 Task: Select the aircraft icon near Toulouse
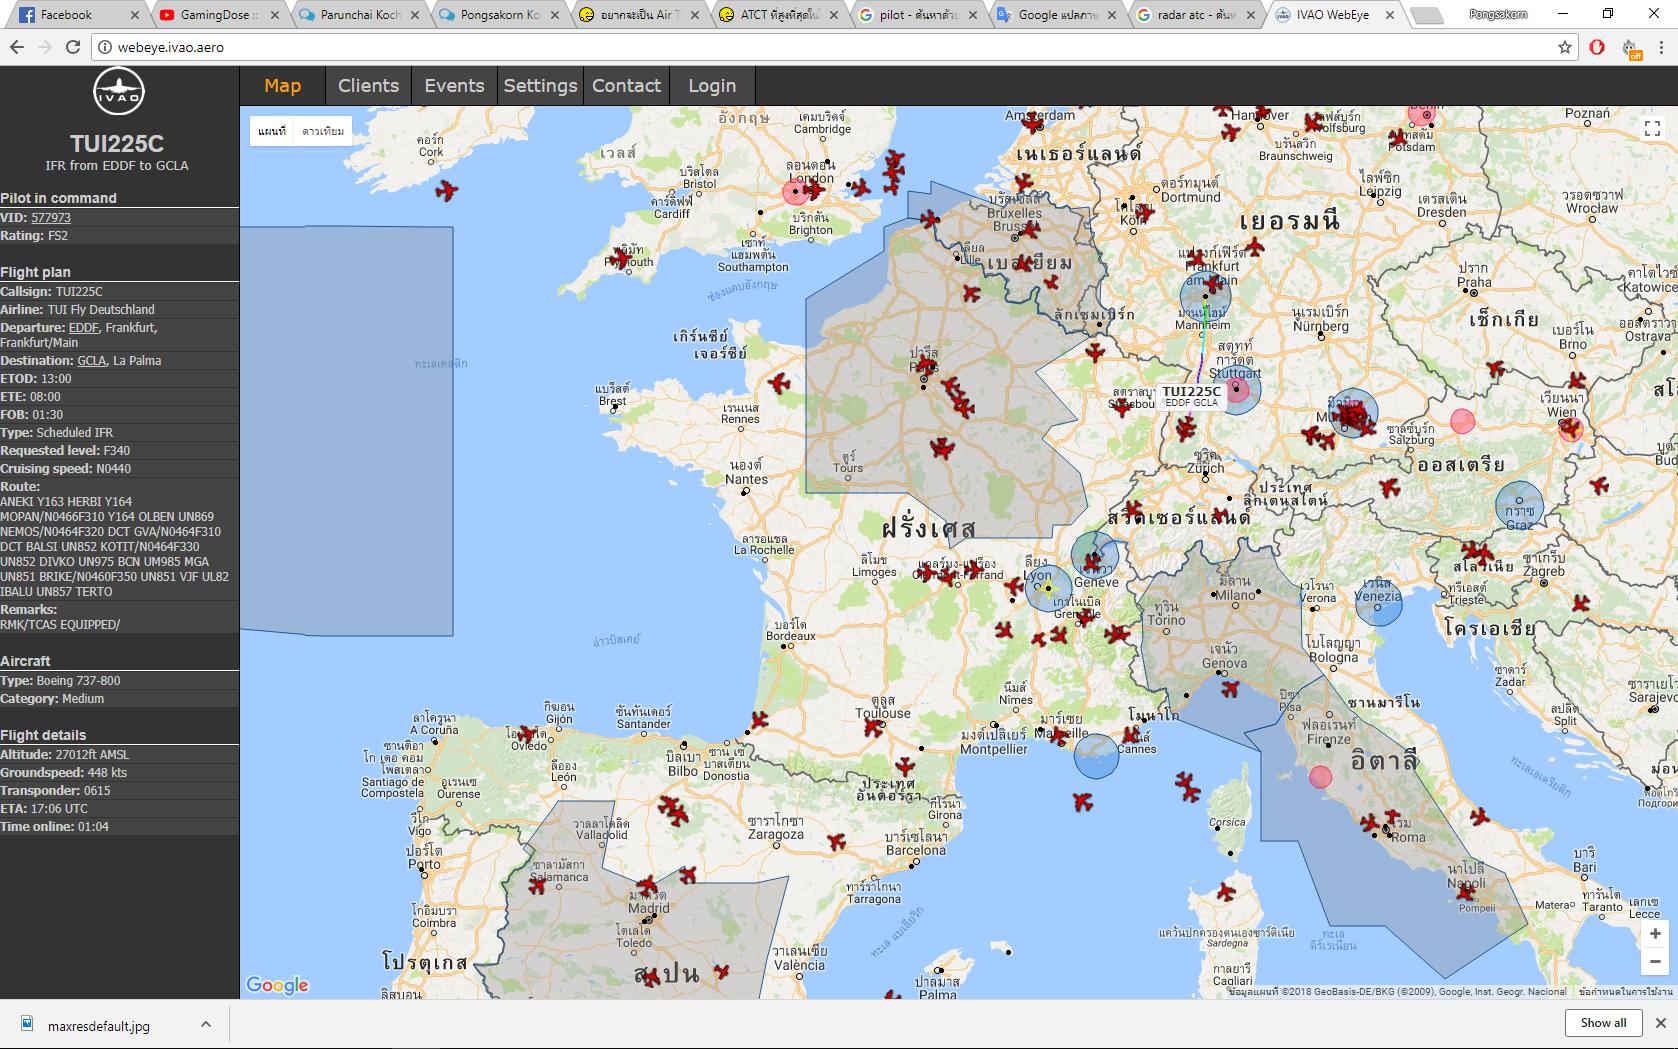click(x=875, y=727)
